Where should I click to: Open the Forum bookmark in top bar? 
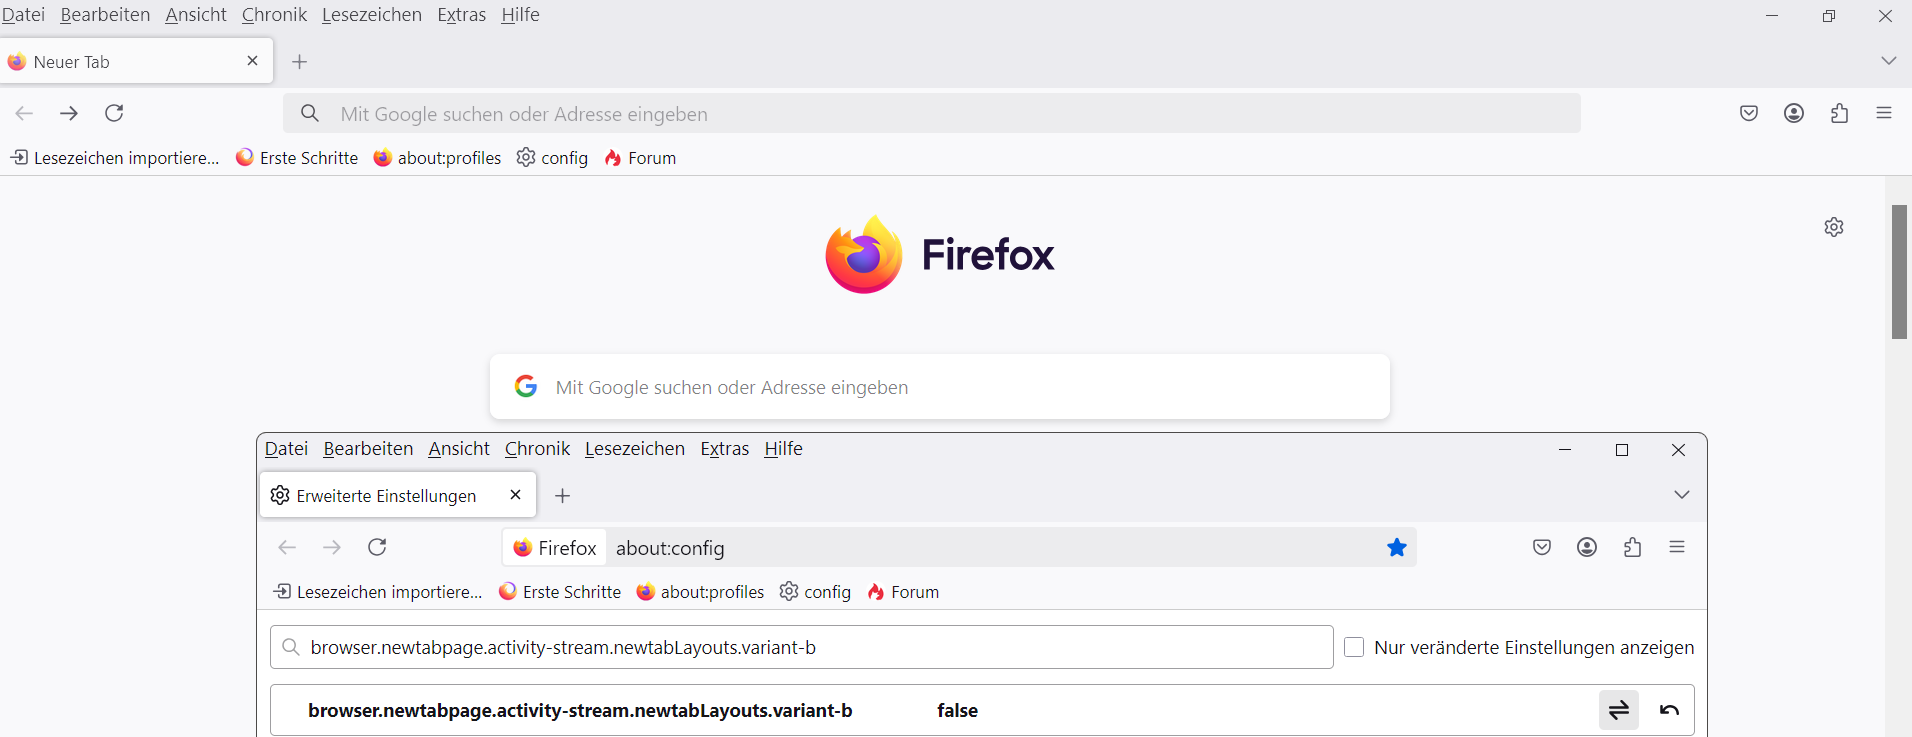click(x=641, y=158)
